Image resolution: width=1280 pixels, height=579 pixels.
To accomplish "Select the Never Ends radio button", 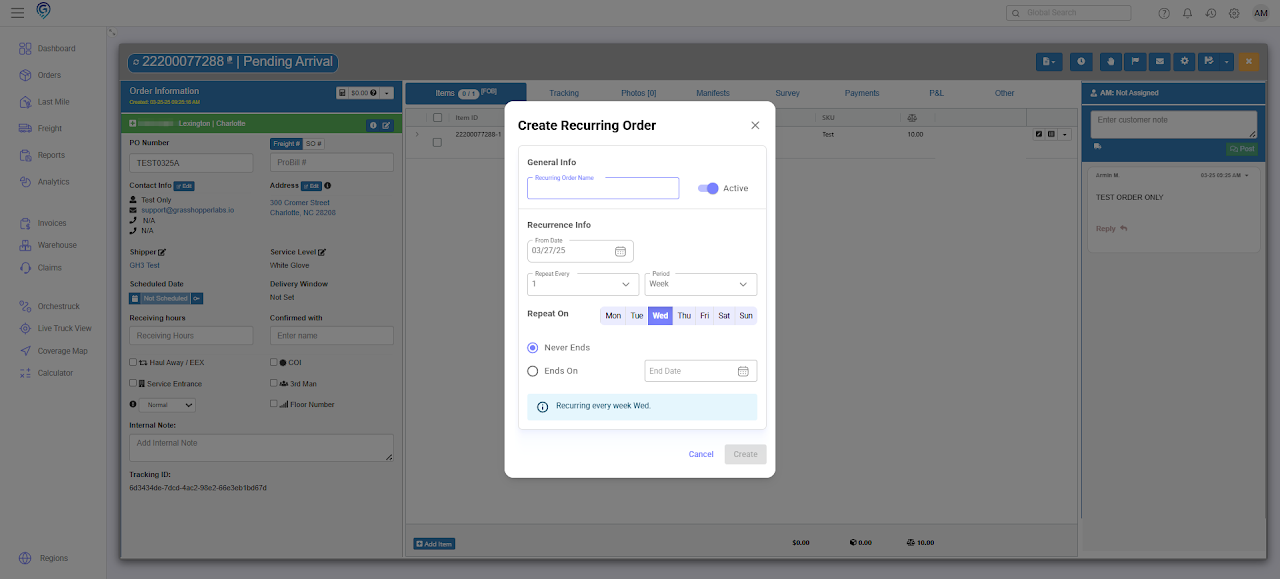I will click(x=533, y=348).
